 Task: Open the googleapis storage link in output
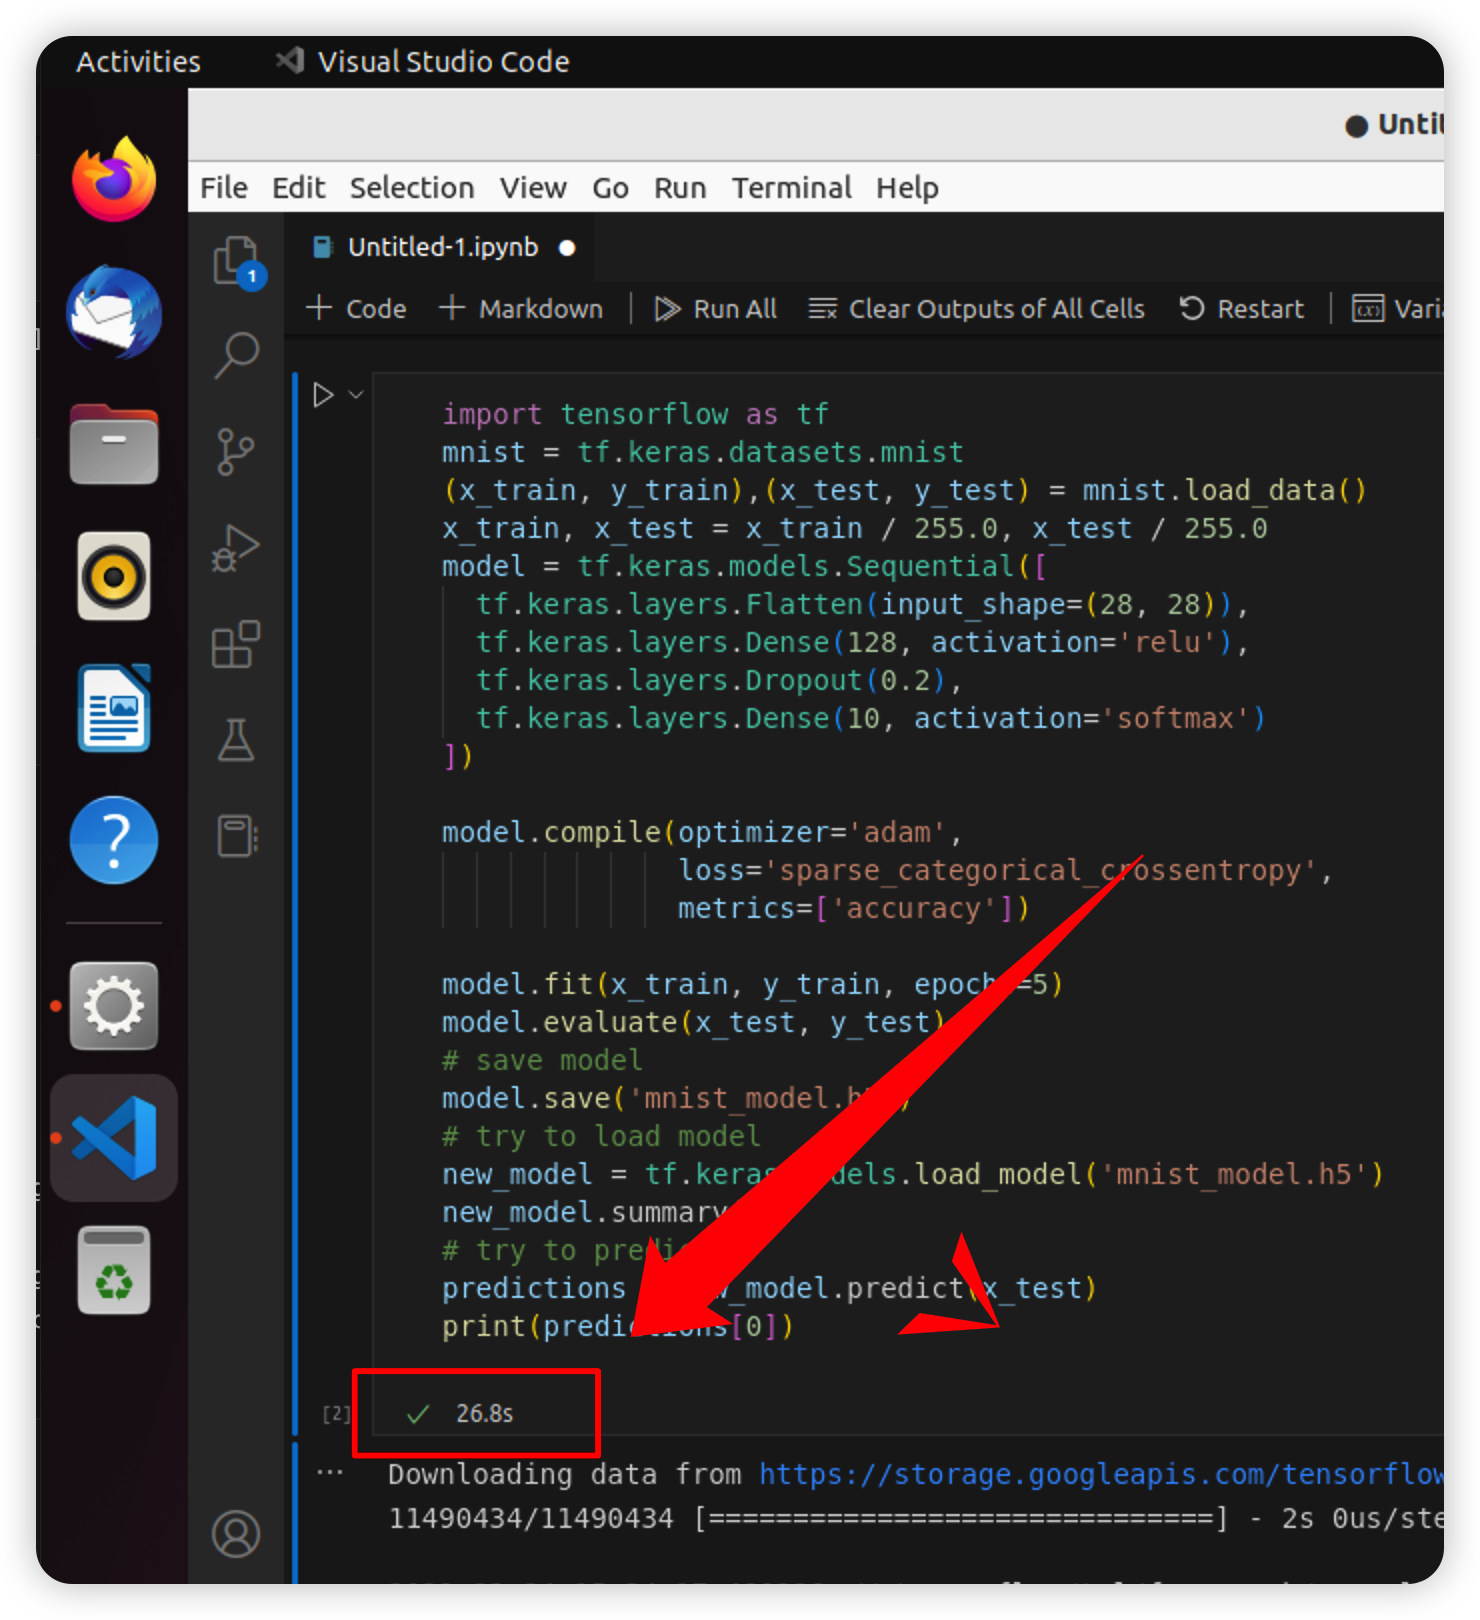click(x=1100, y=1474)
